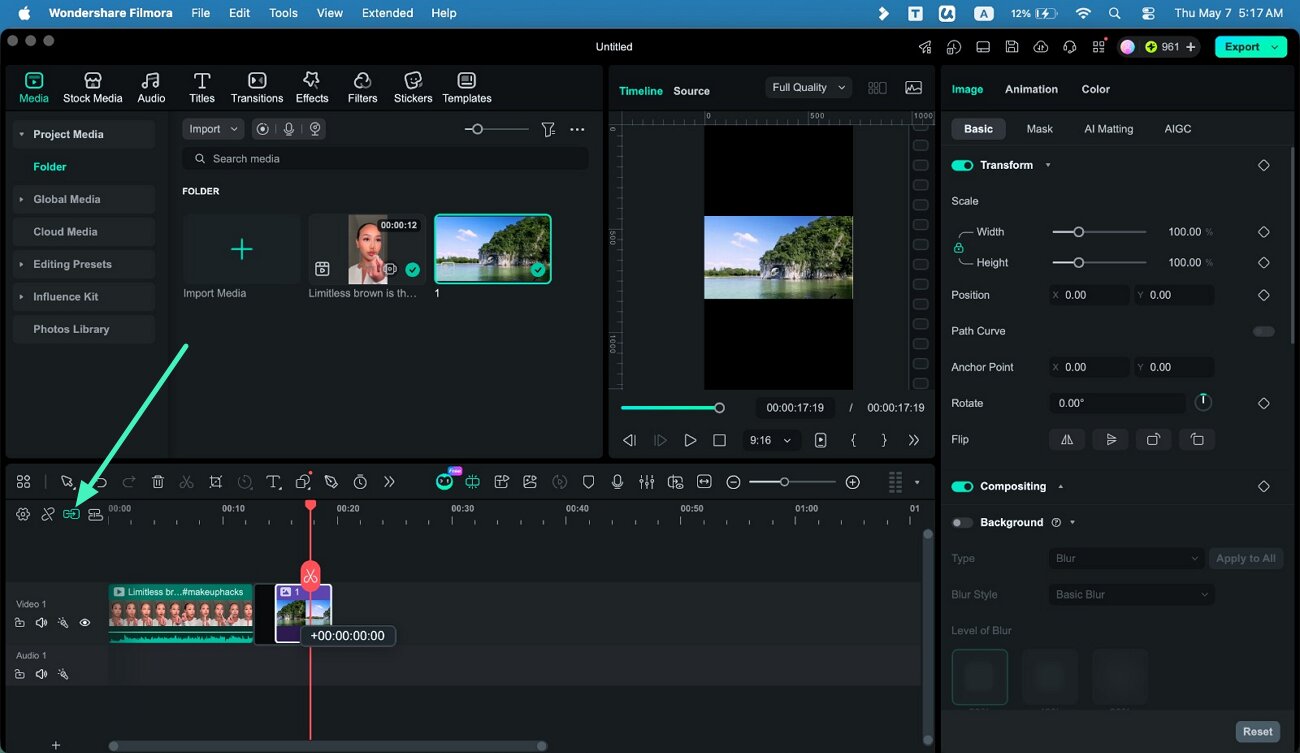This screenshot has height=753, width=1300.
Task: Hide the Video 1 track with the eye icon
Action: pyautogui.click(x=85, y=623)
